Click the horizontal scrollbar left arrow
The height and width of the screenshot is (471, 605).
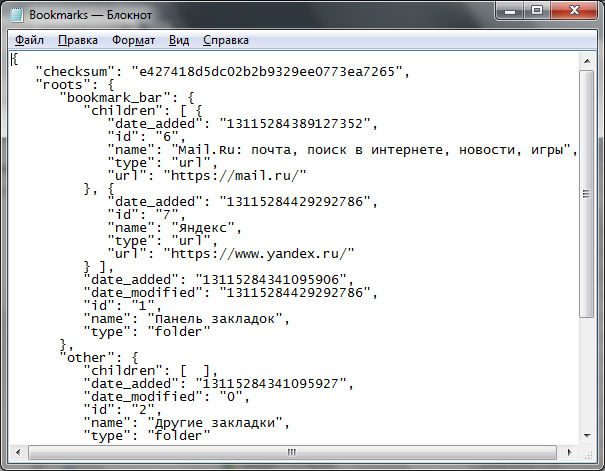tap(18, 452)
